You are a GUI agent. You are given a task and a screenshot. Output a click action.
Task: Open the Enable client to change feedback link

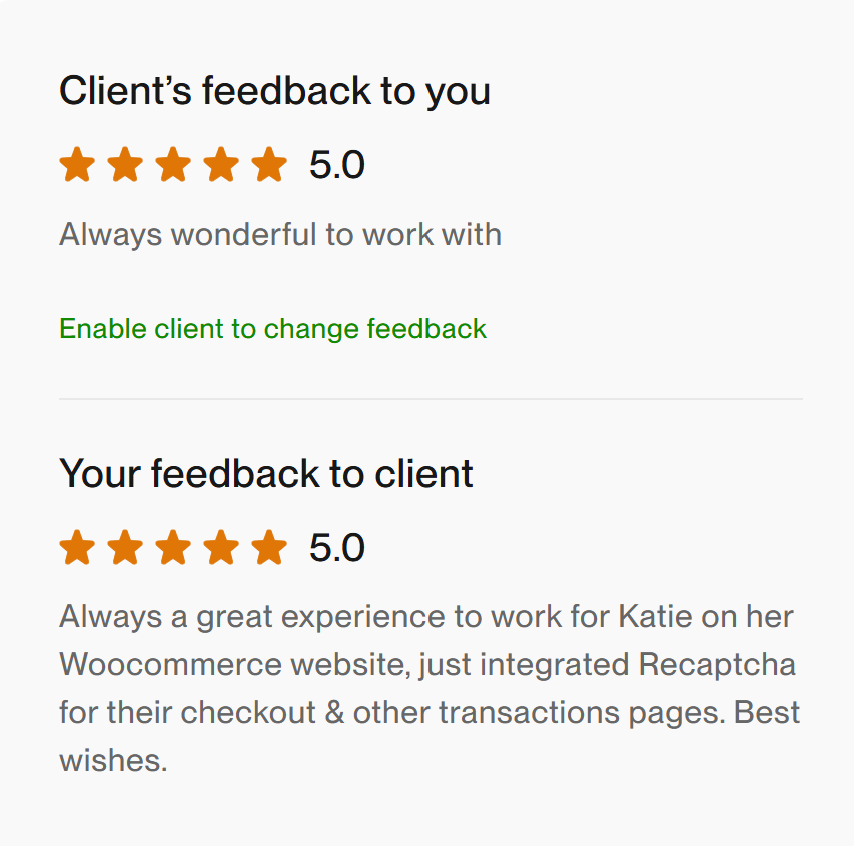coord(273,328)
